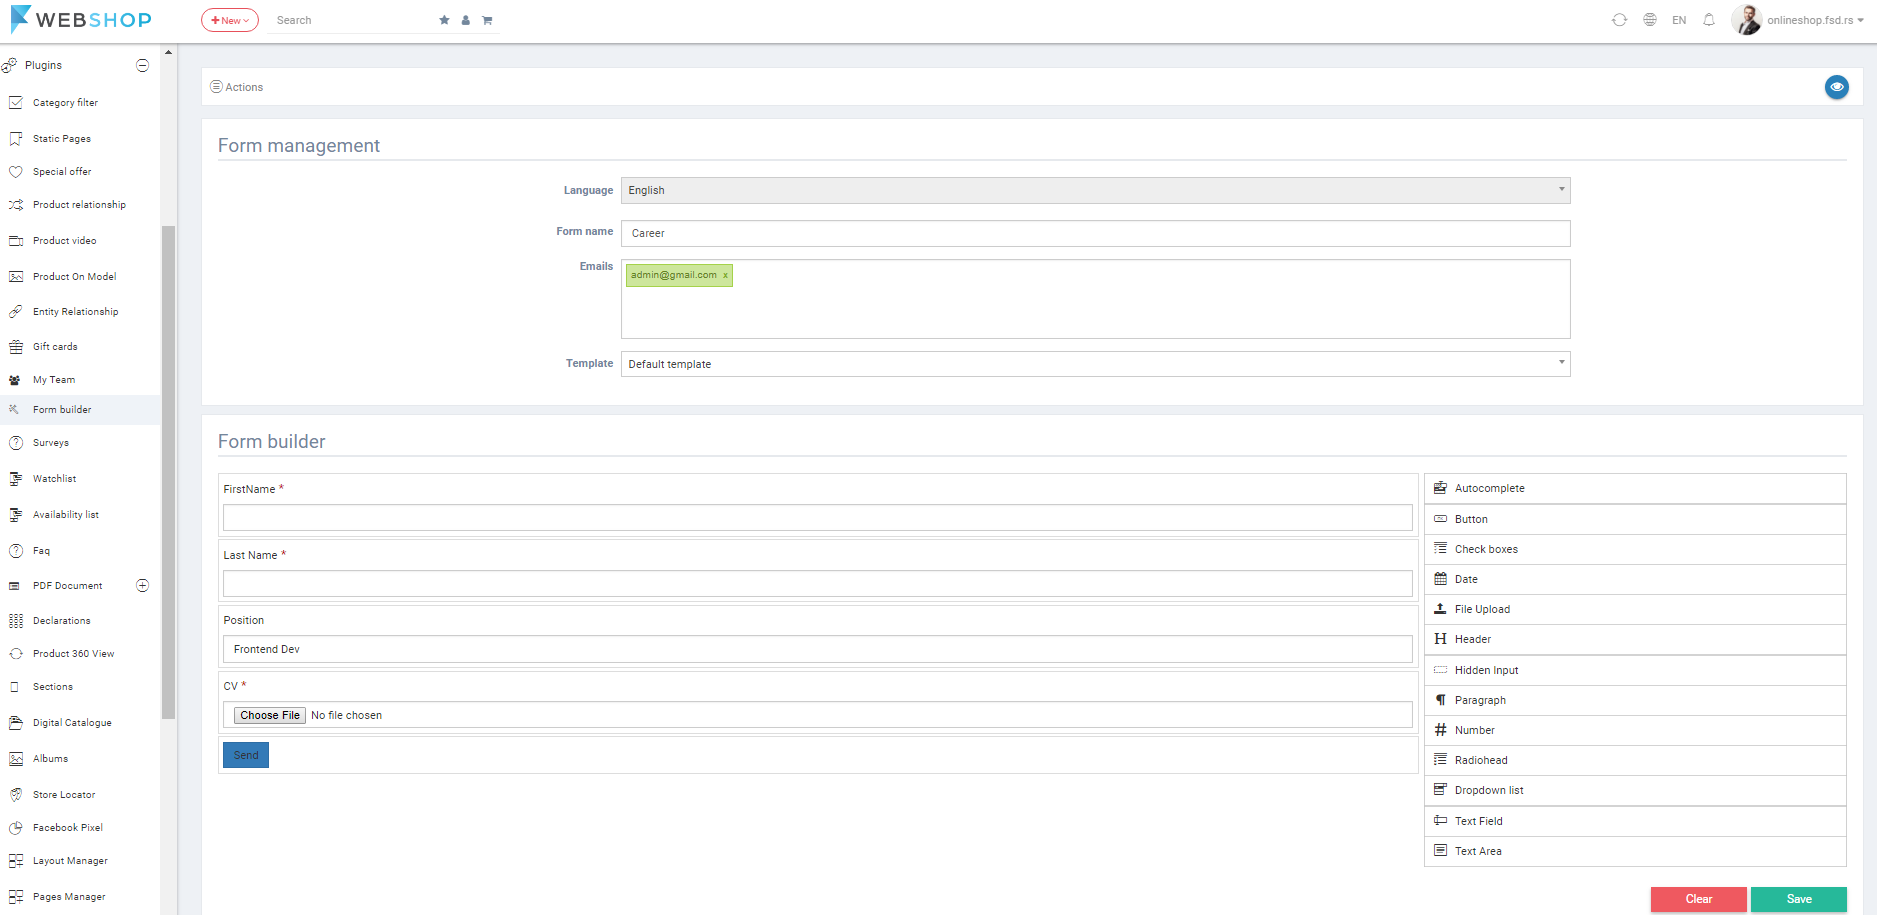Screen dimensions: 1877x915
Task: Switch language via EN selector
Action: click(1679, 20)
